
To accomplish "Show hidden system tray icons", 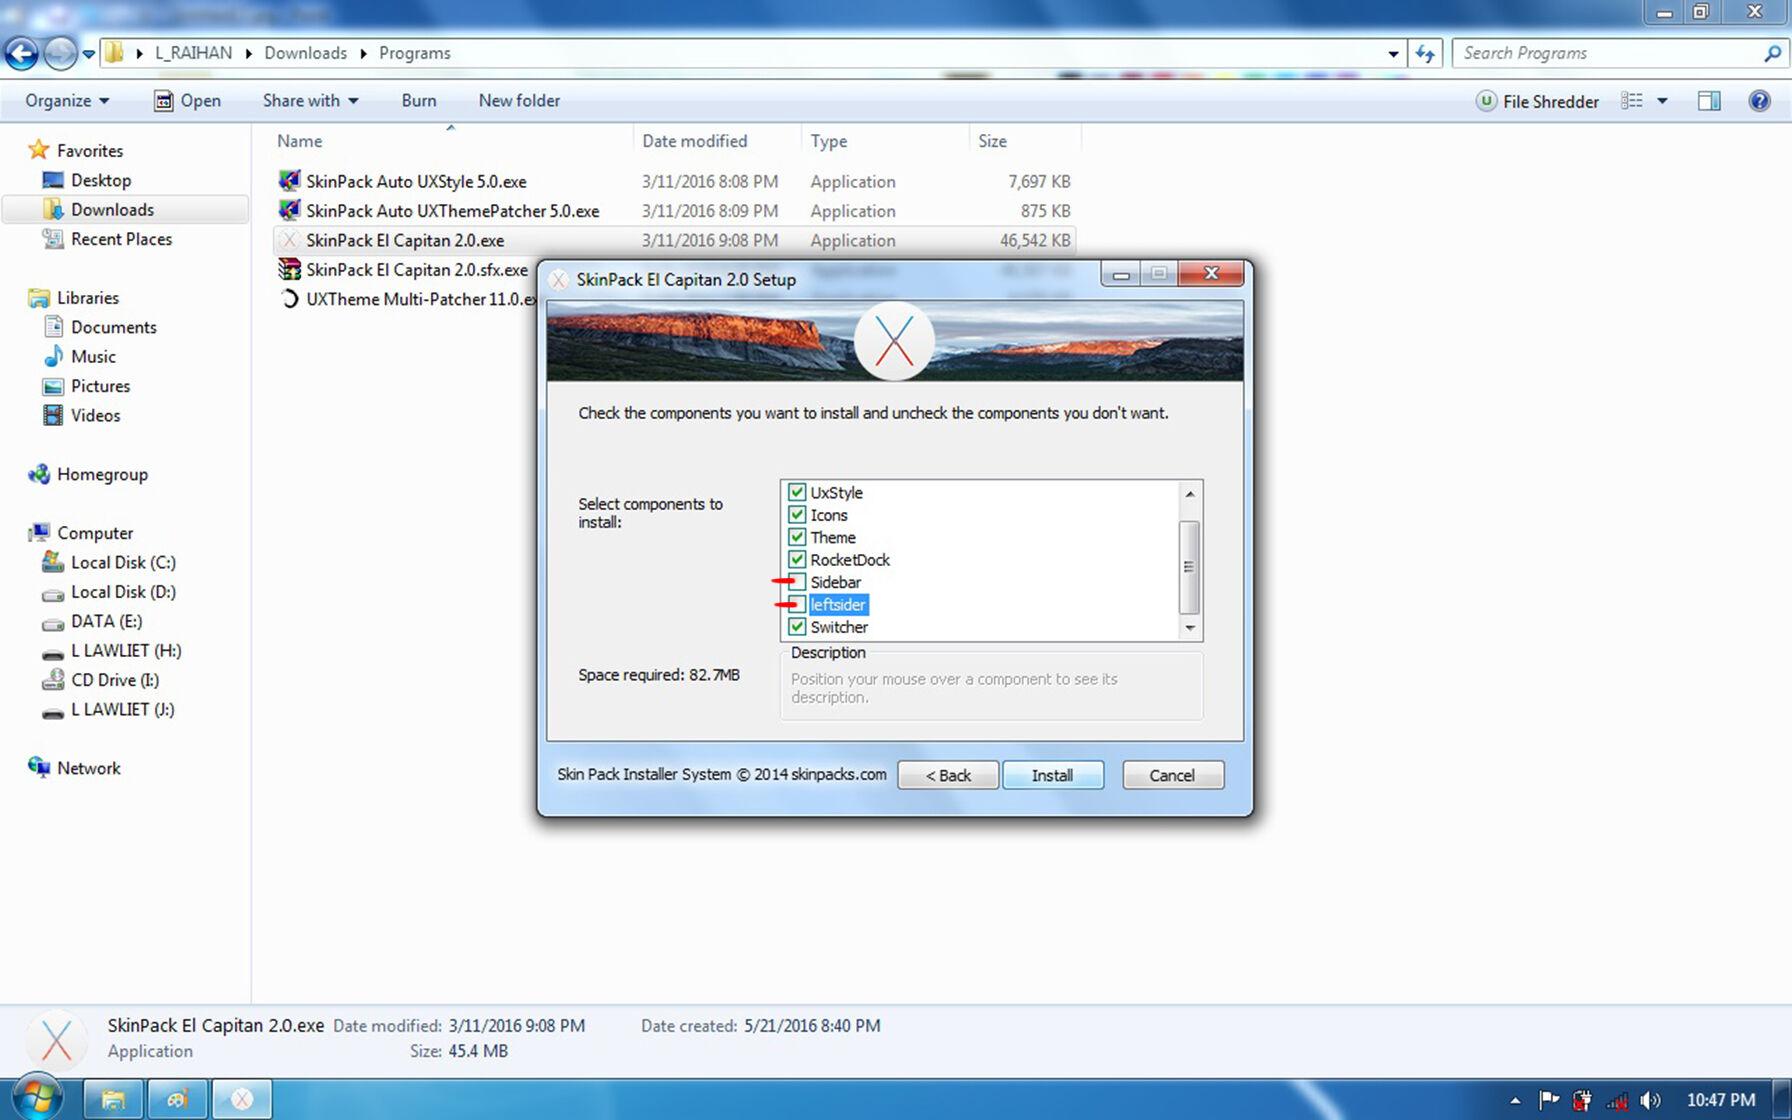I will [x=1515, y=1100].
